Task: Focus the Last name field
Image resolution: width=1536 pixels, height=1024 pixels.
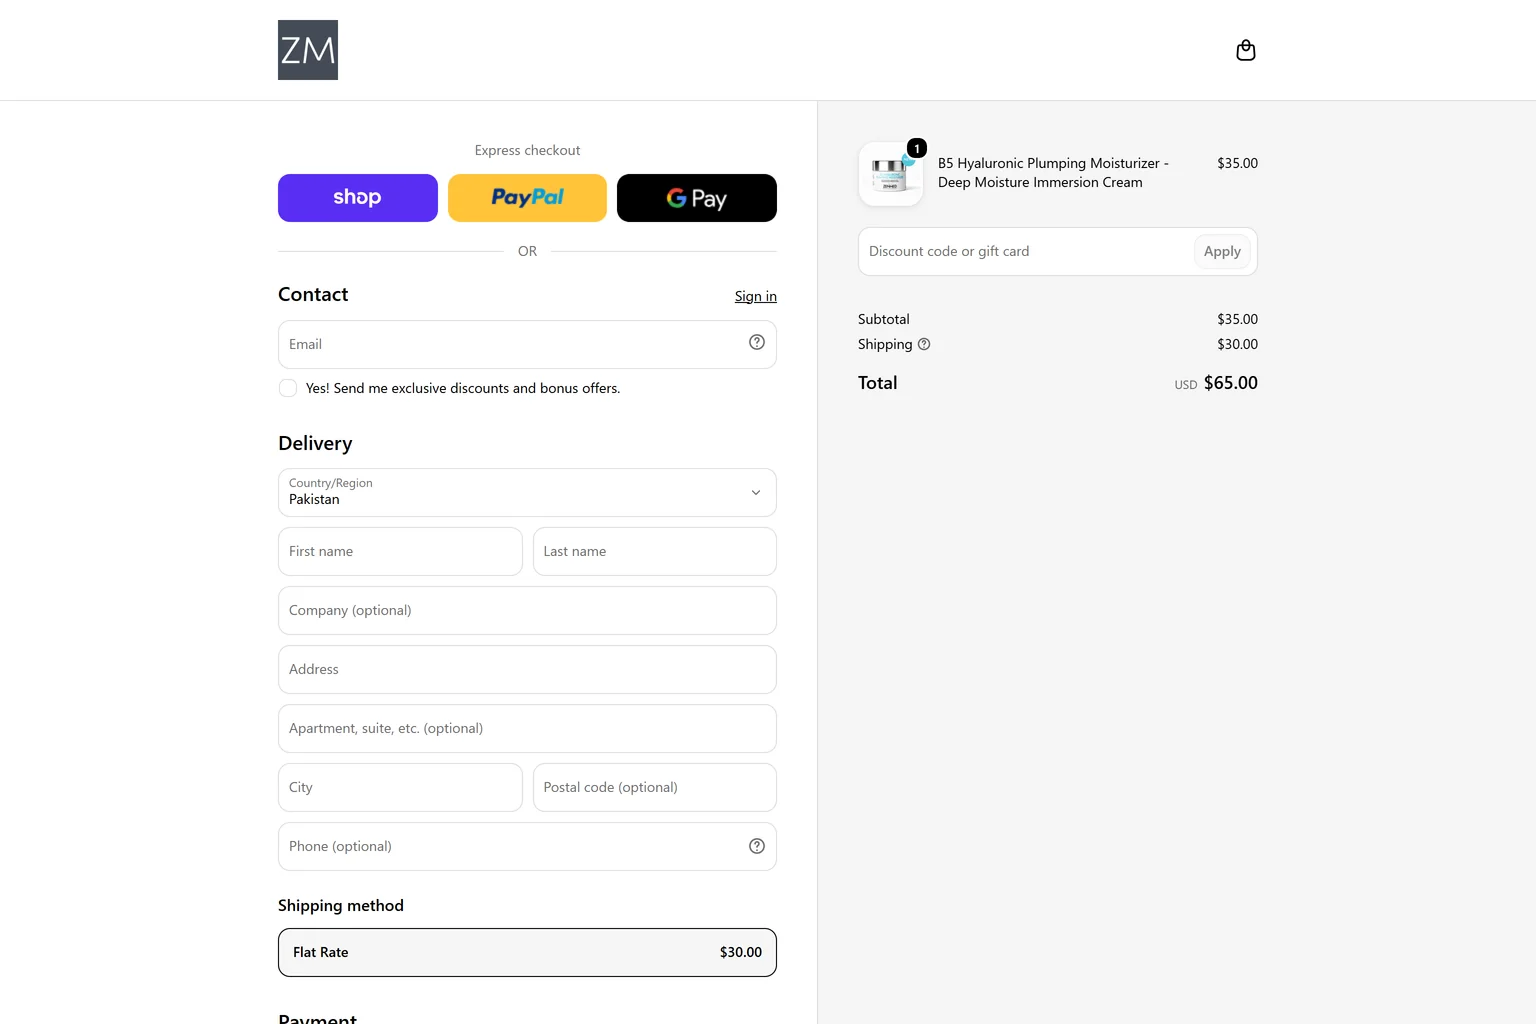Action: [655, 552]
